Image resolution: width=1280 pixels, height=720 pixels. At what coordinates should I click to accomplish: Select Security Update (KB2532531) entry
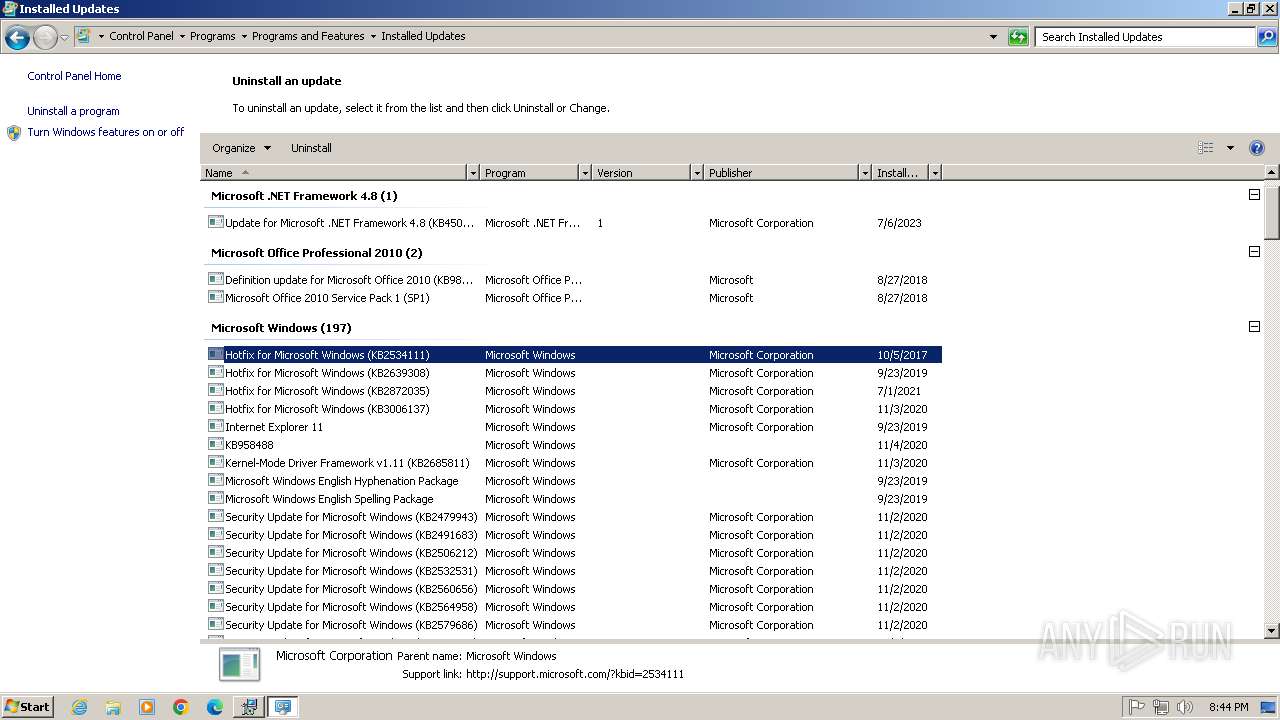click(x=573, y=571)
